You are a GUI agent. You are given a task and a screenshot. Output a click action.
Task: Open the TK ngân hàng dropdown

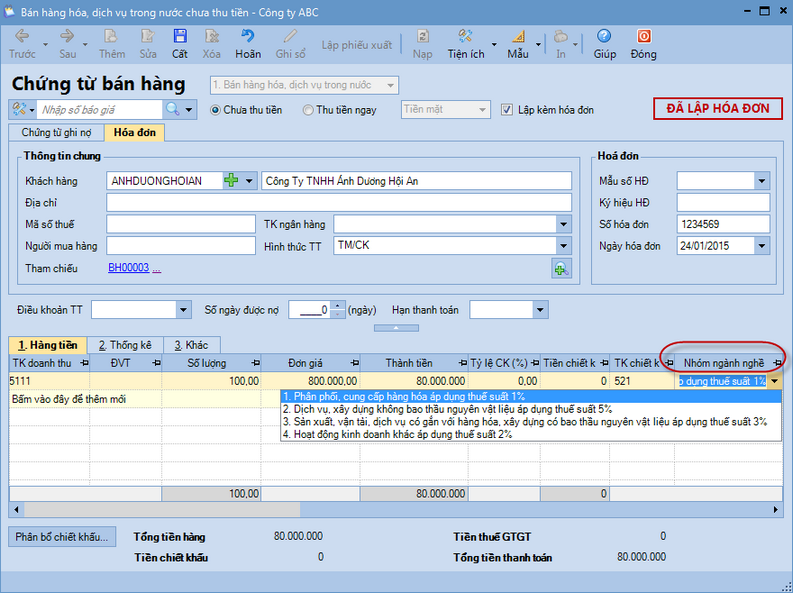pos(563,224)
